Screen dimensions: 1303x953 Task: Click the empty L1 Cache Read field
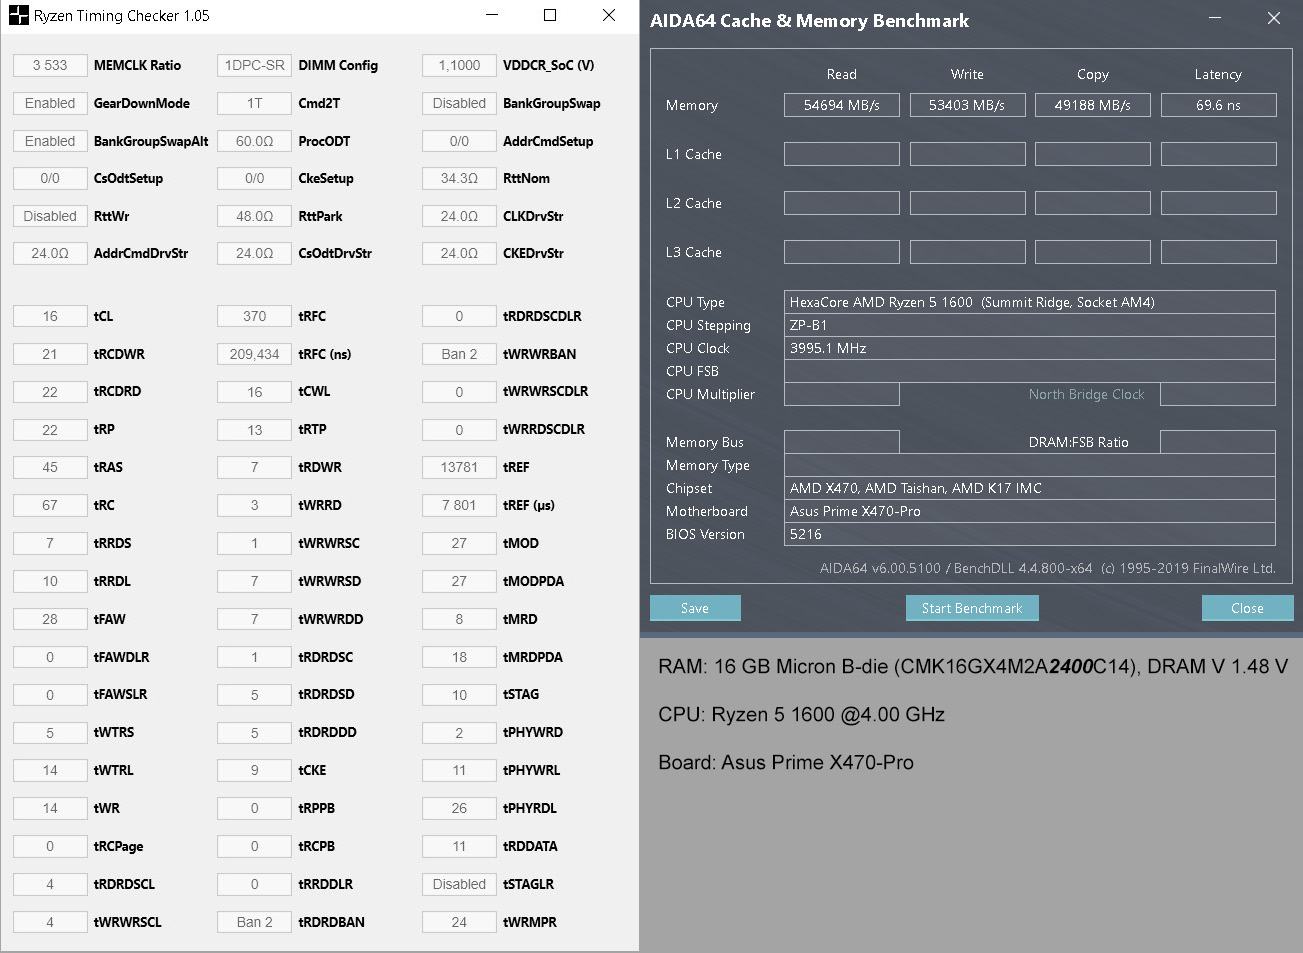[842, 154]
